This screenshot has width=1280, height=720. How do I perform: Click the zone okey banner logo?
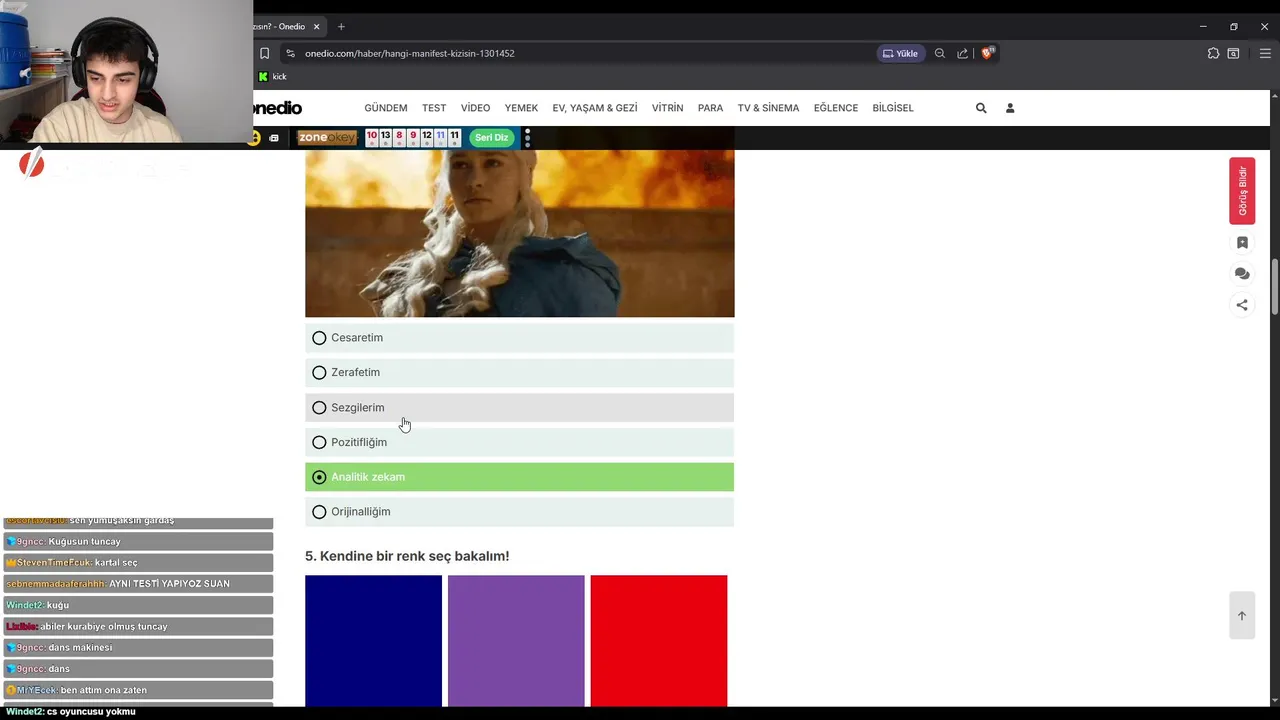coord(327,138)
